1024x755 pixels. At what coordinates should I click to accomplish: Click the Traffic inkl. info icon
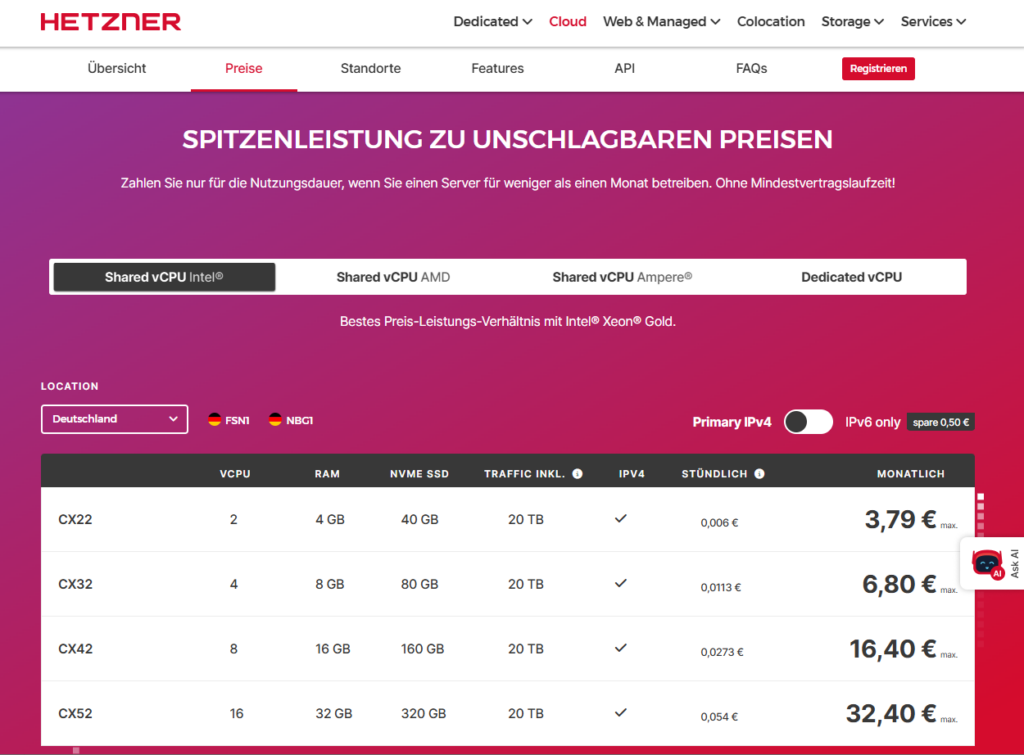[x=577, y=474]
